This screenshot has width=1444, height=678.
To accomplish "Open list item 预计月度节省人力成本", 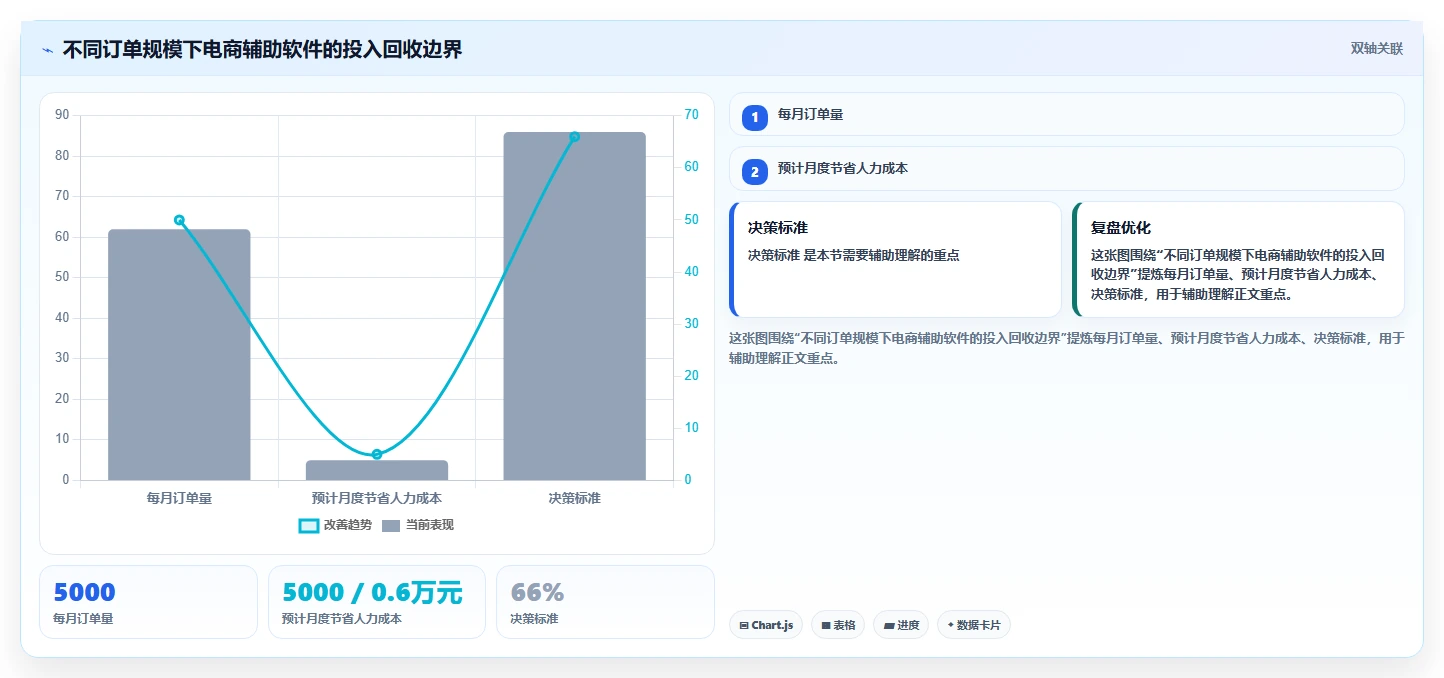I will tap(1066, 168).
